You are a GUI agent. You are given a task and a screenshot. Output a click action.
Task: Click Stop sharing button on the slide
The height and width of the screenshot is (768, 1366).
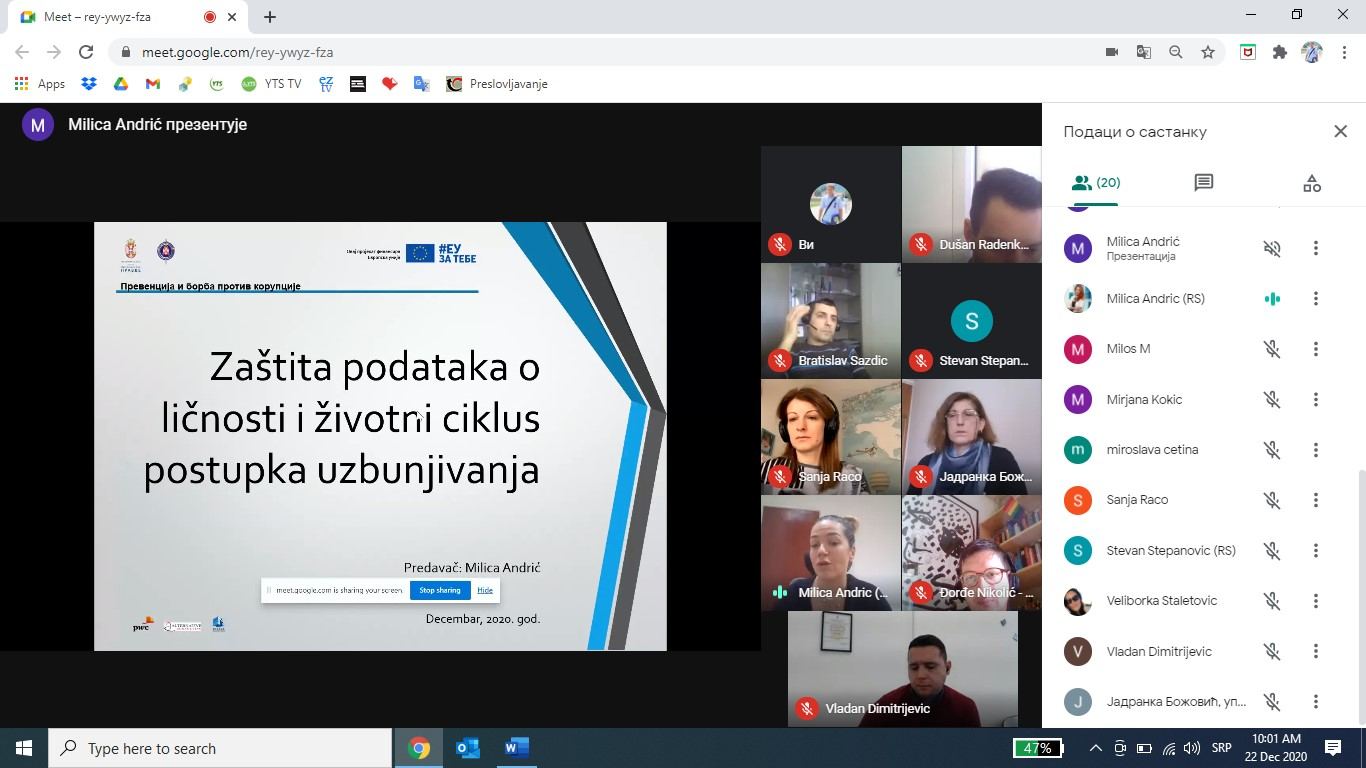440,590
